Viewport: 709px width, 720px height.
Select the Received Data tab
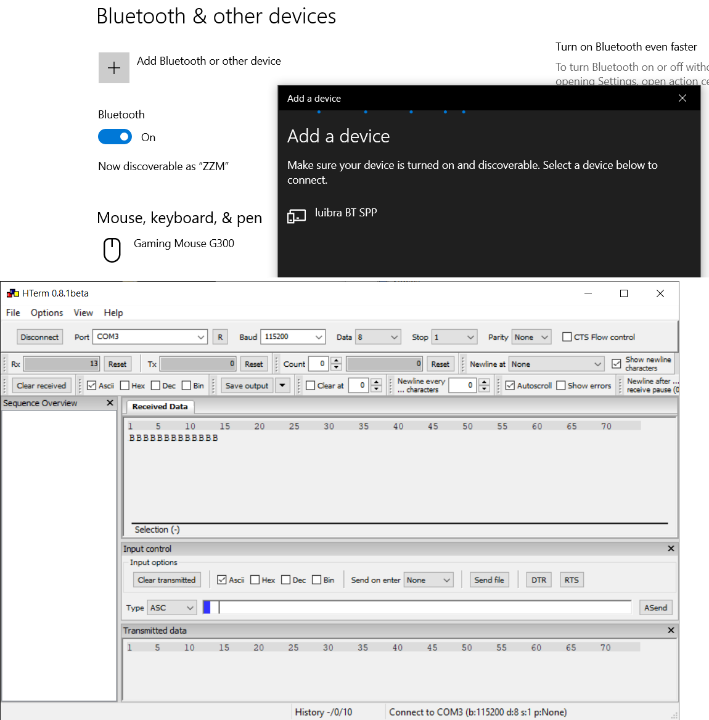[160, 407]
